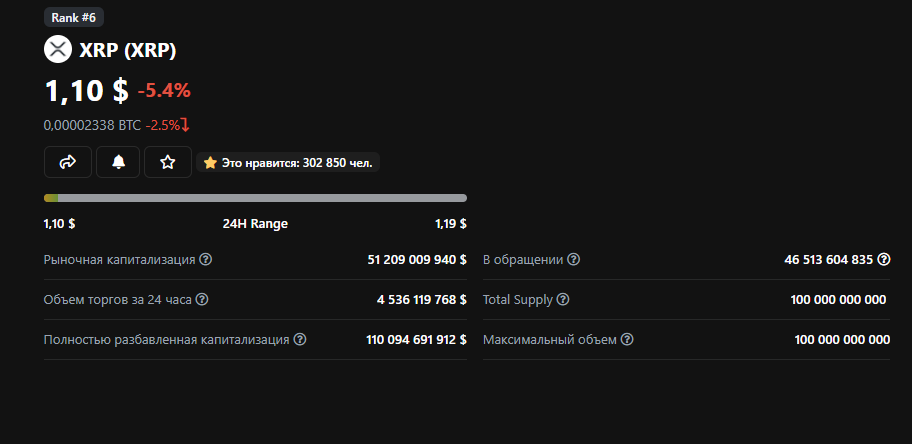Click help icon beside 24-hour trading volume
This screenshot has height=444, width=912.
click(202, 299)
